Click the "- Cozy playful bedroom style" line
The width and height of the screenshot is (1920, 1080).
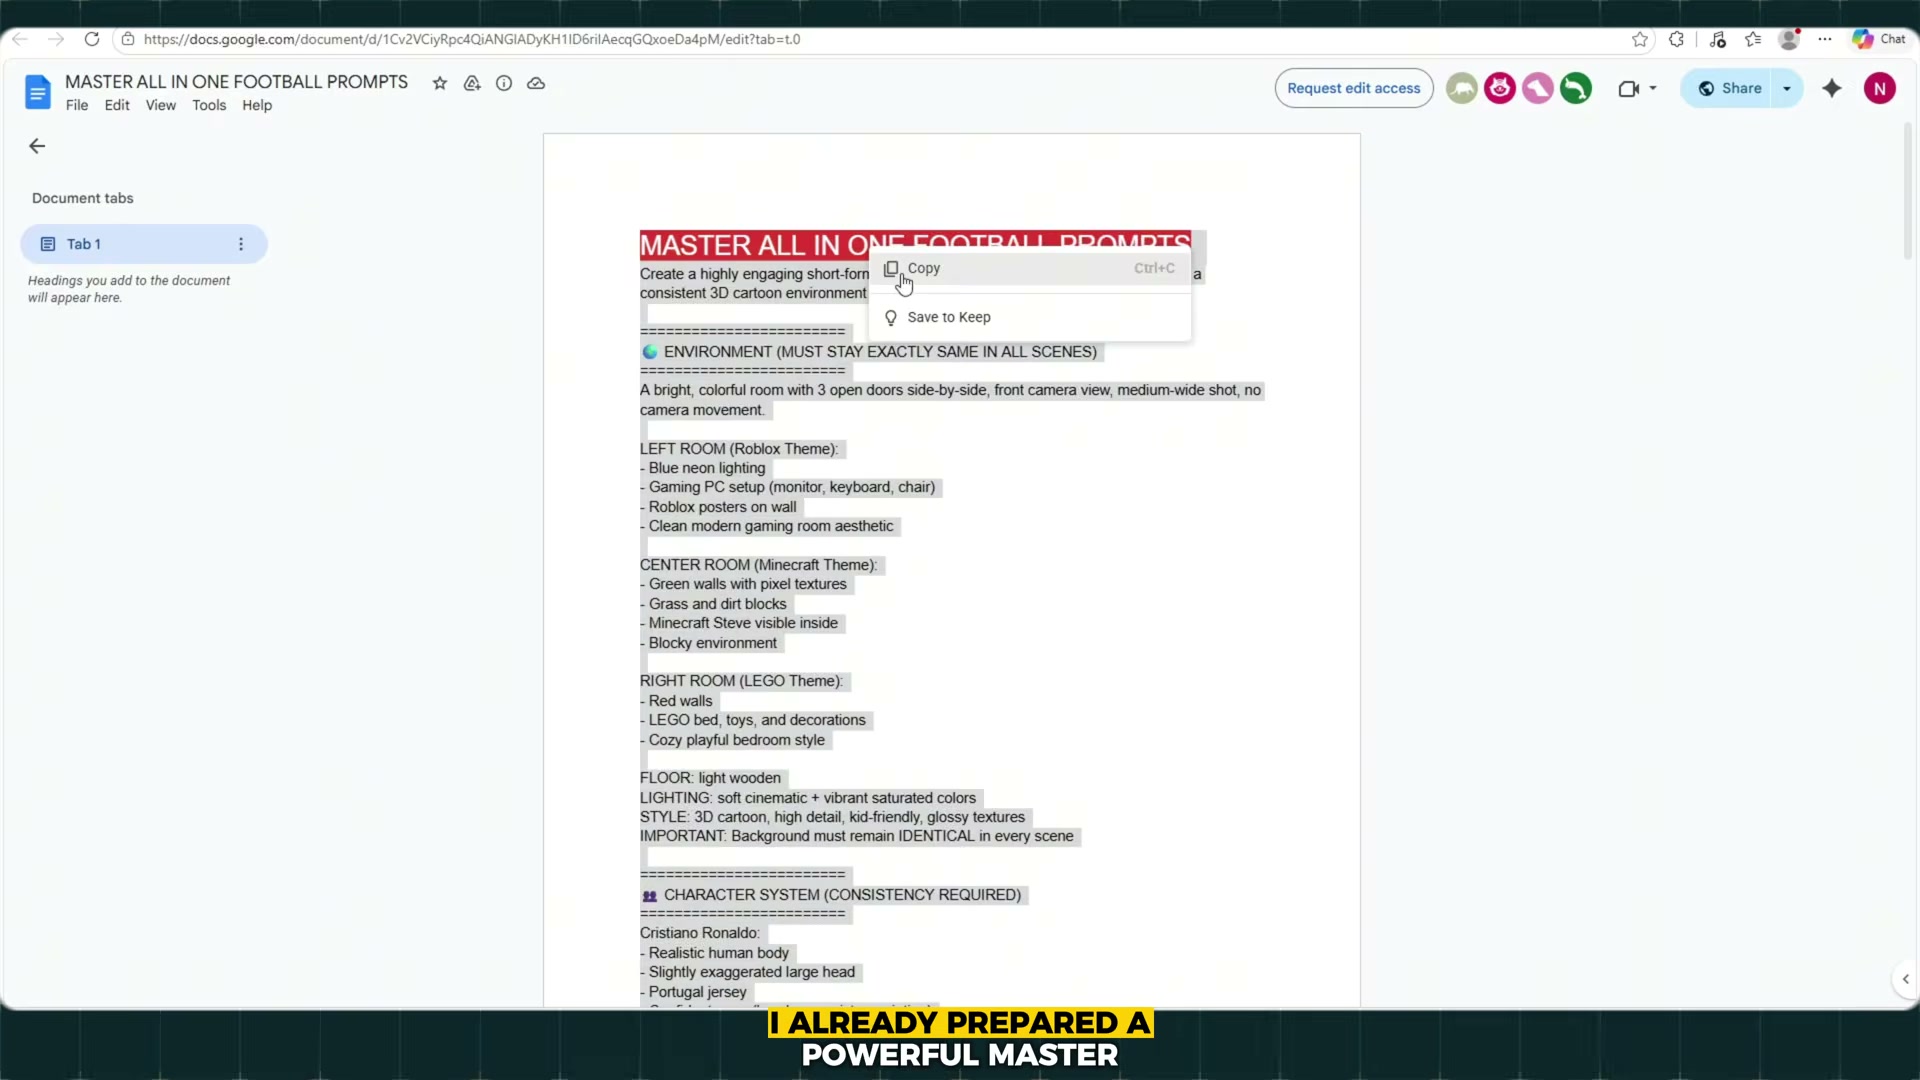733,740
